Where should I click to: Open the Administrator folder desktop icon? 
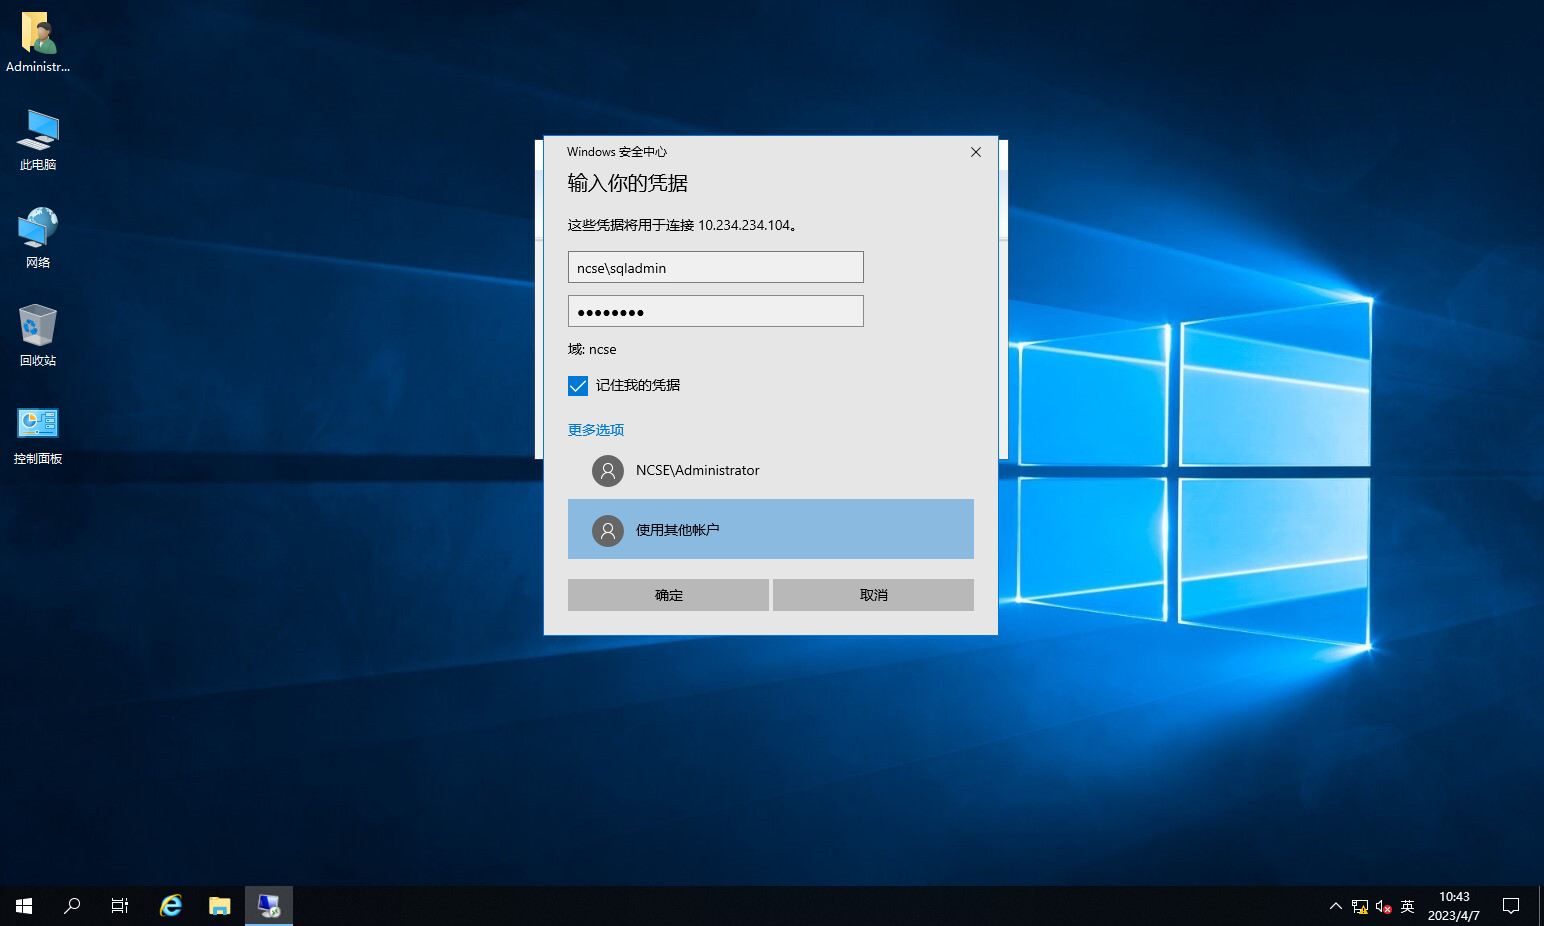38,42
